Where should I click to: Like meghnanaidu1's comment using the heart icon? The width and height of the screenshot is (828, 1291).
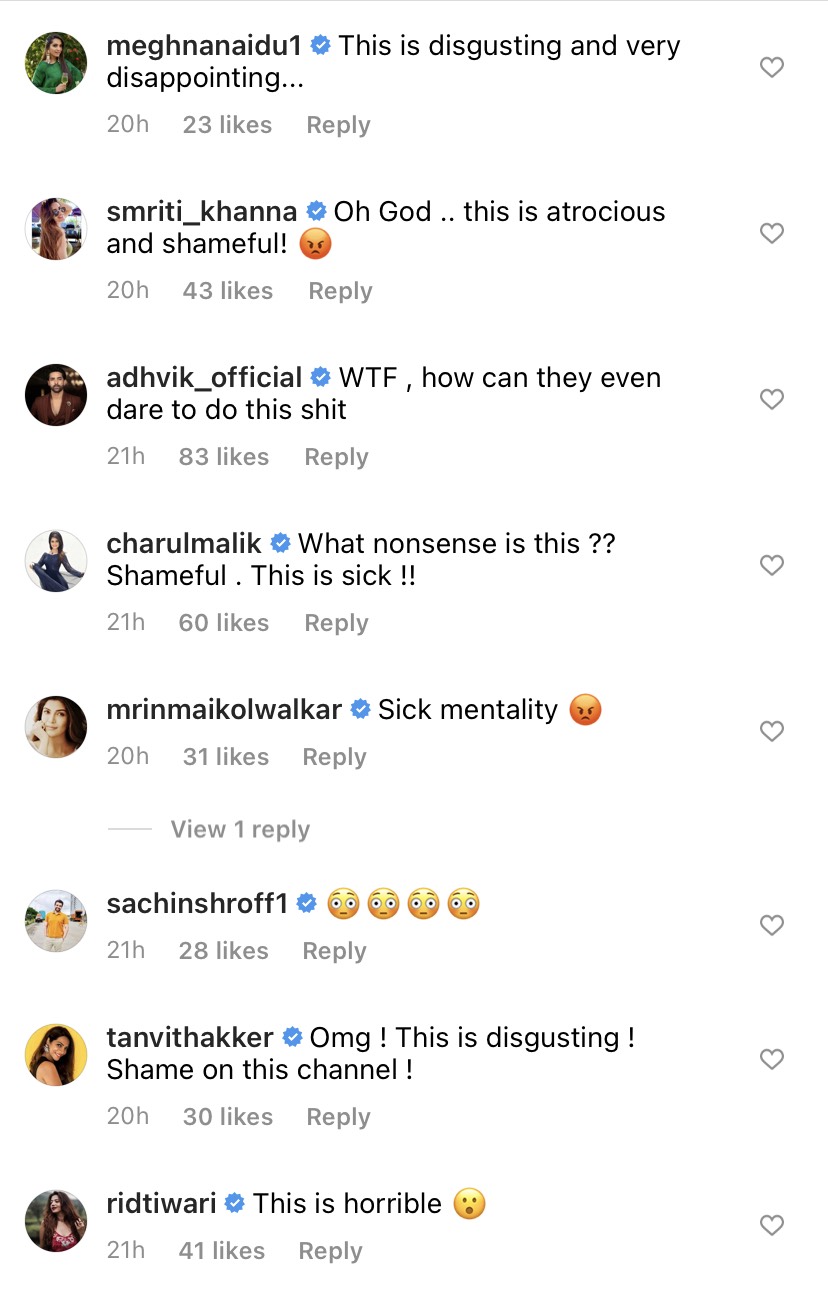coord(771,67)
